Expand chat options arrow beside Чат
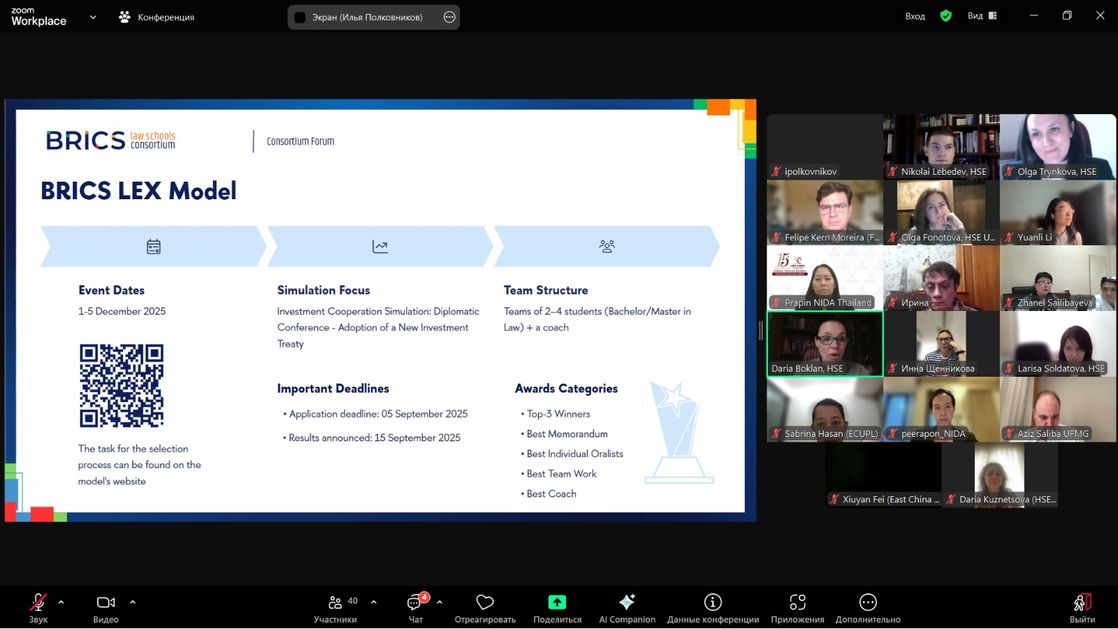 439,603
